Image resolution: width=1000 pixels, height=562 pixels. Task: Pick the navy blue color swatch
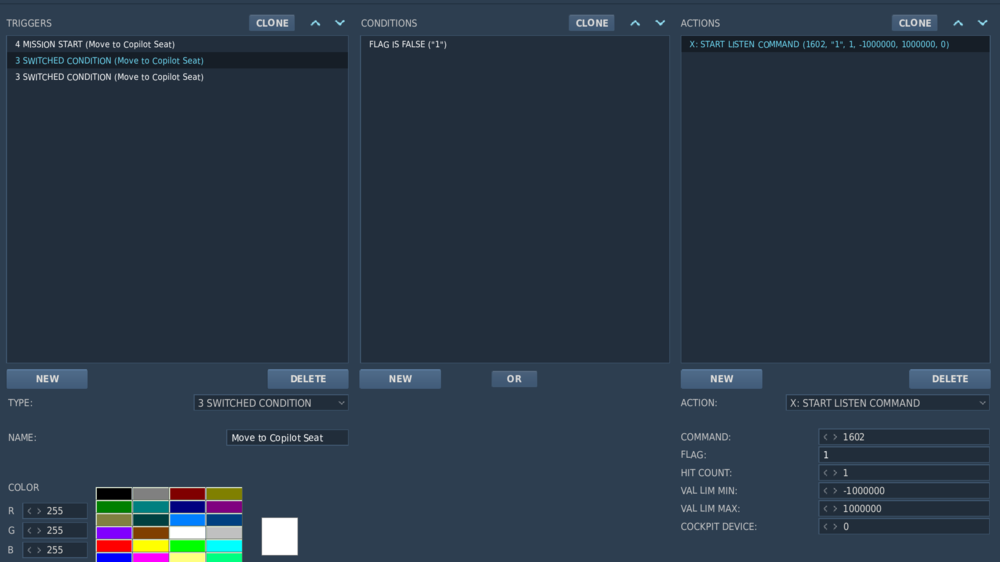click(187, 507)
